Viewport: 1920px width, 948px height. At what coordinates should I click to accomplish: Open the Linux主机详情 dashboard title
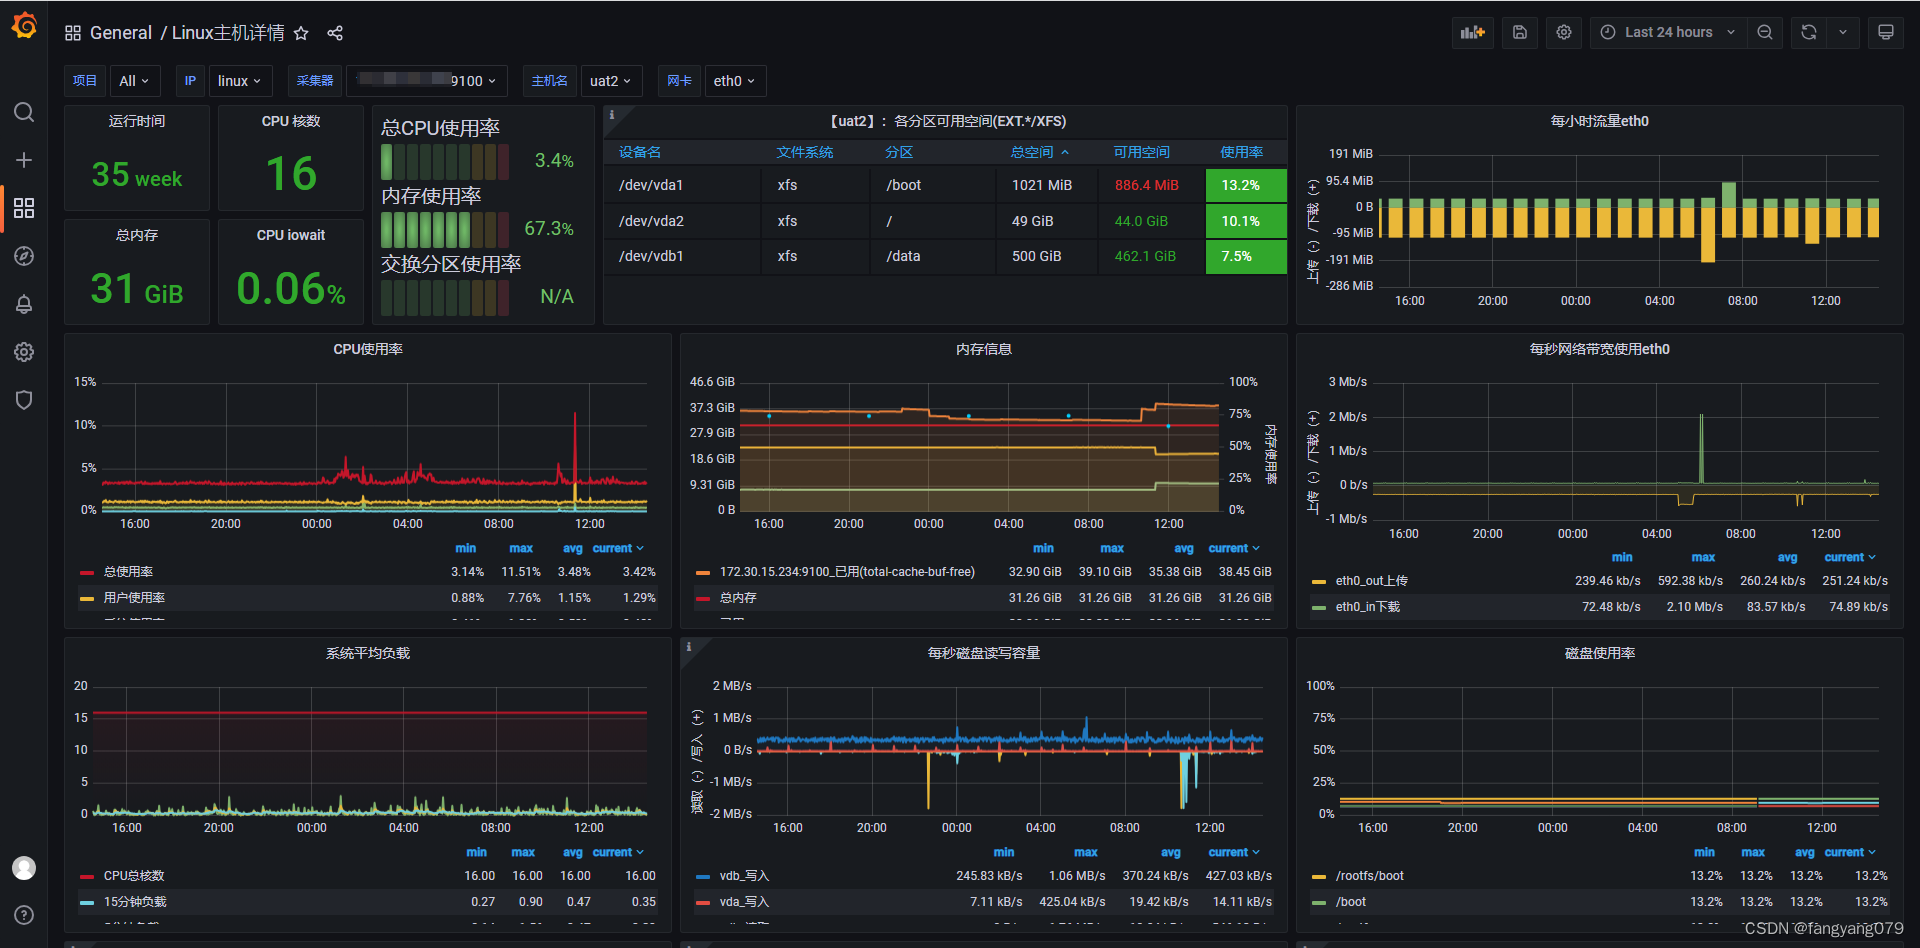click(228, 33)
